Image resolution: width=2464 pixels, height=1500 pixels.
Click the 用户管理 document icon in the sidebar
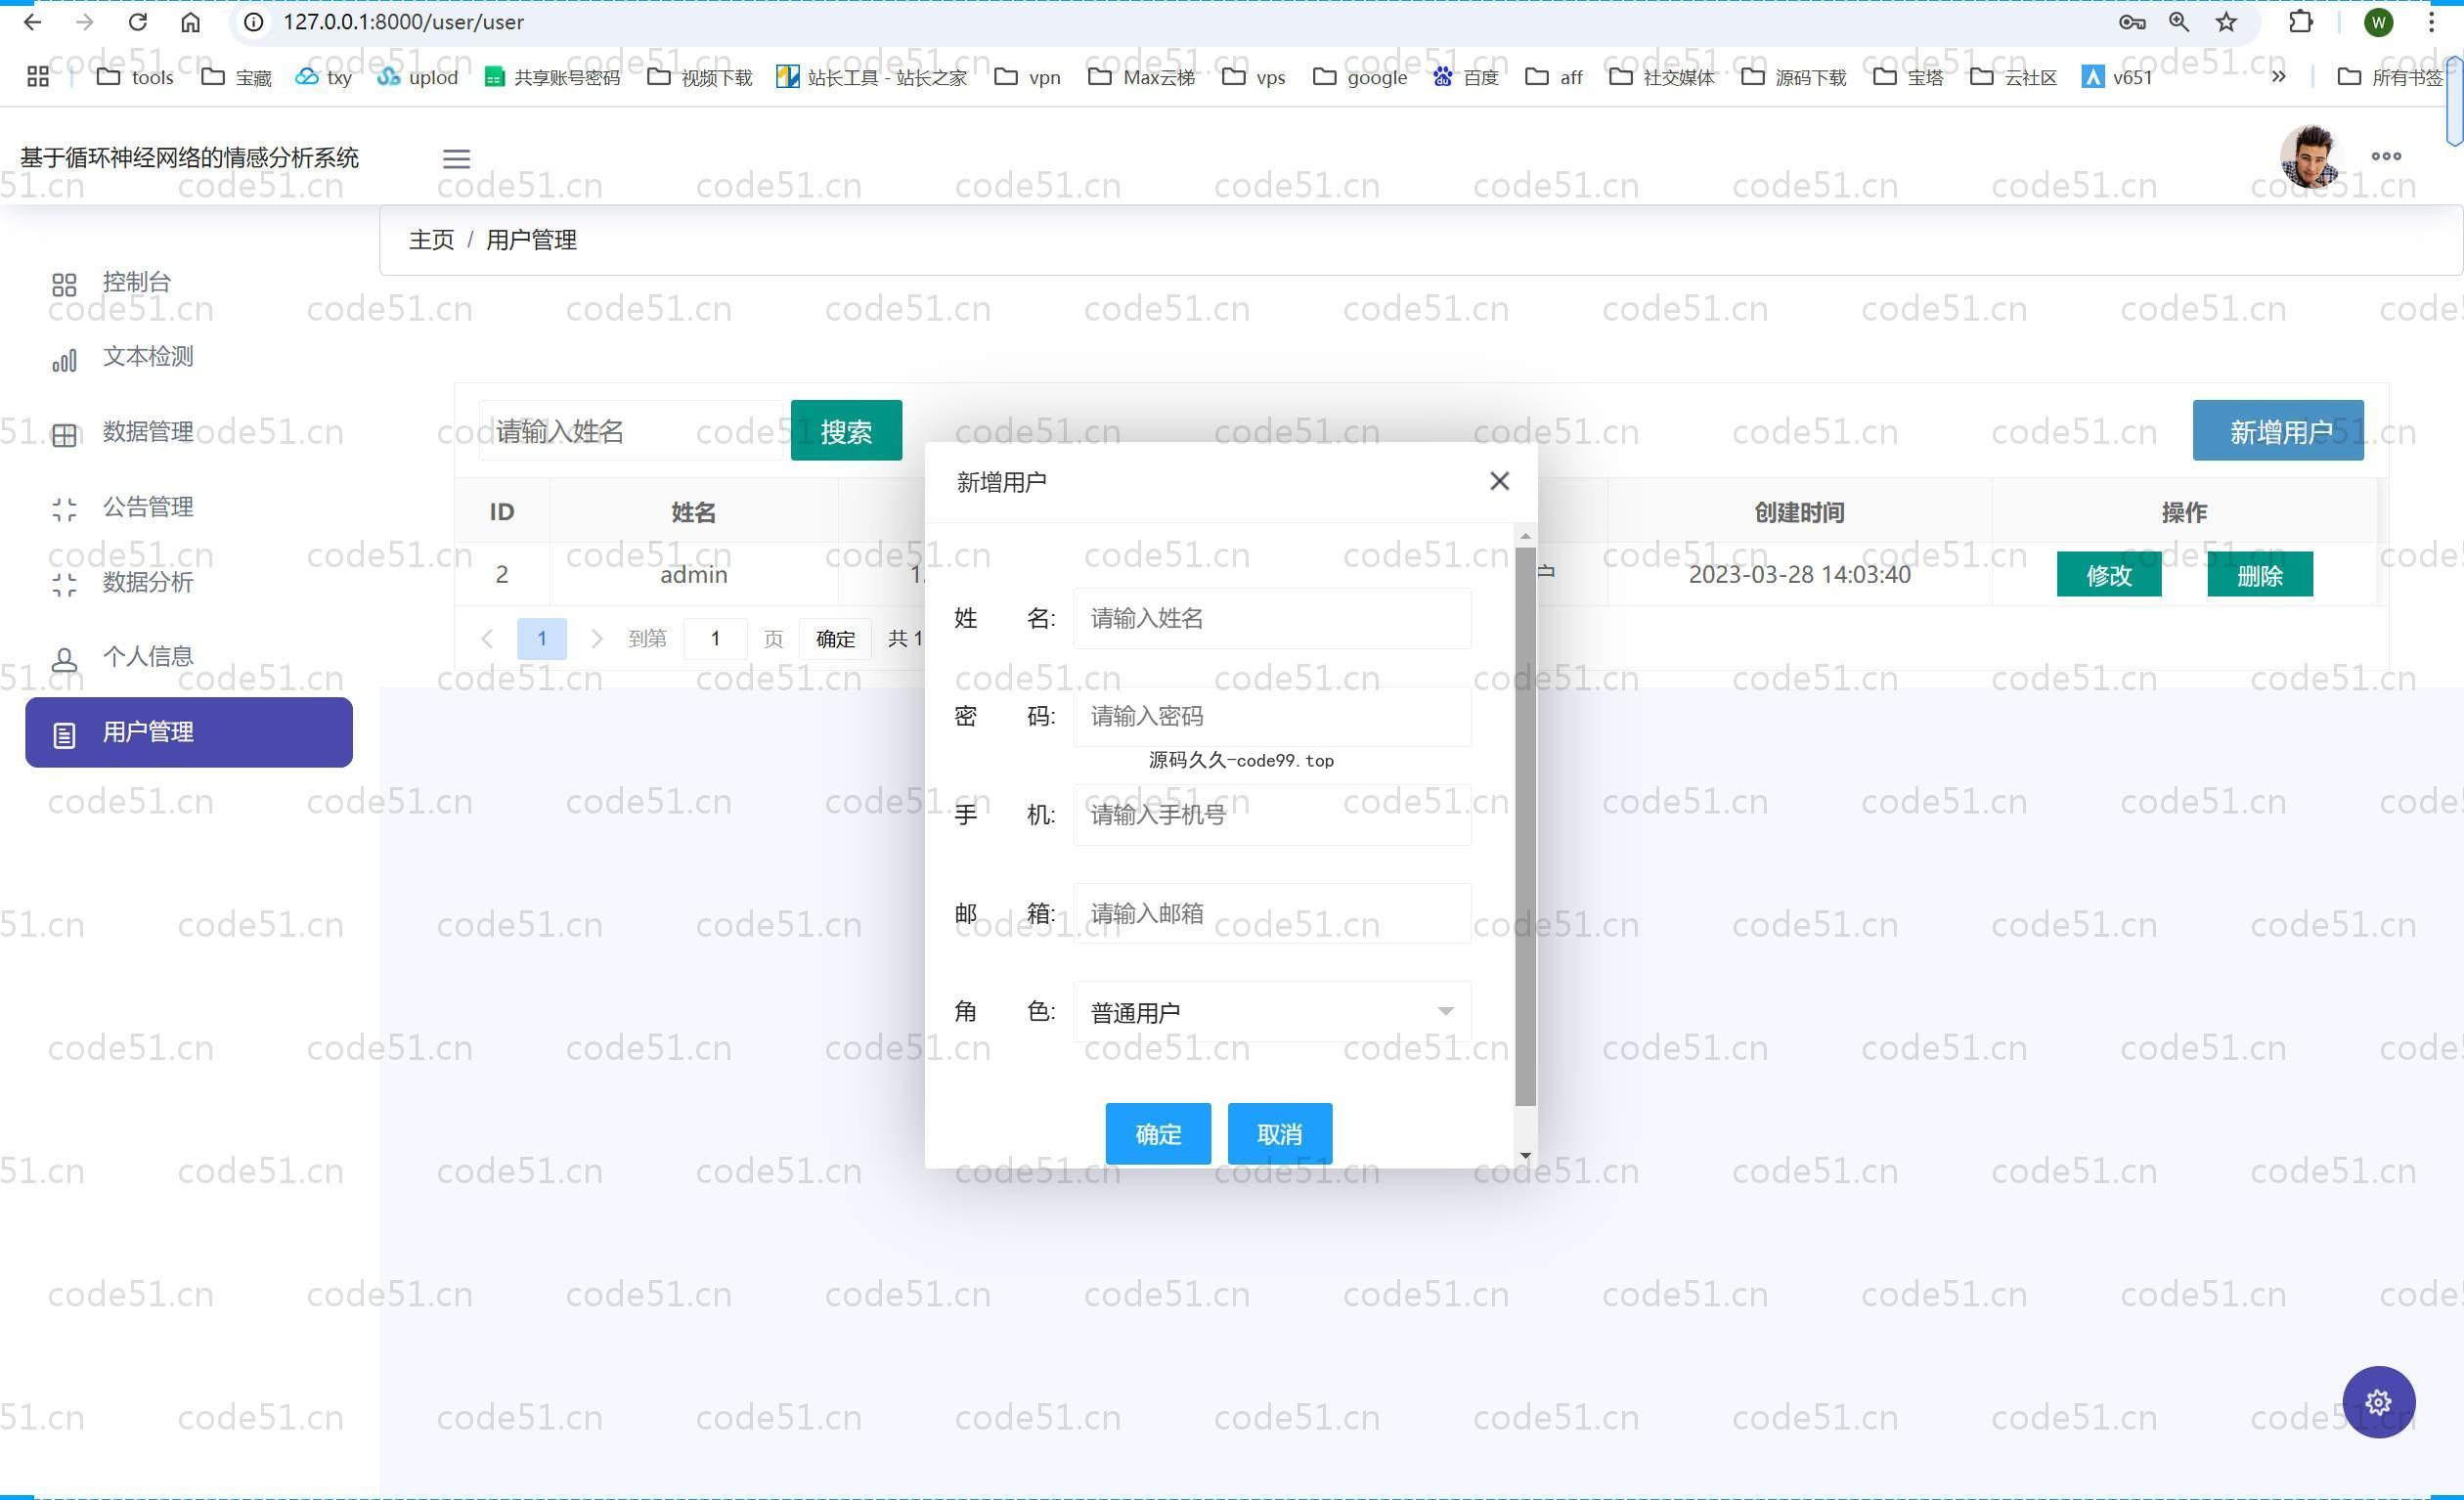pos(64,735)
